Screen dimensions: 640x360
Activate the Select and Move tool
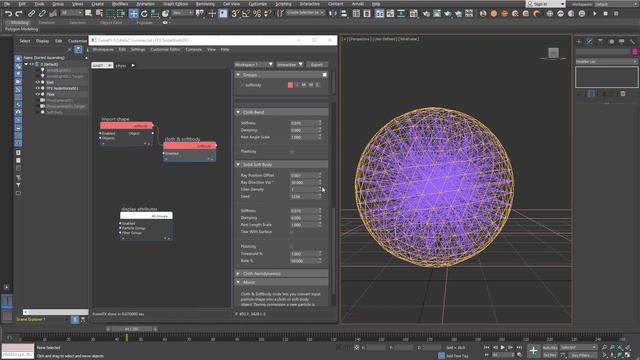pyautogui.click(x=133, y=13)
